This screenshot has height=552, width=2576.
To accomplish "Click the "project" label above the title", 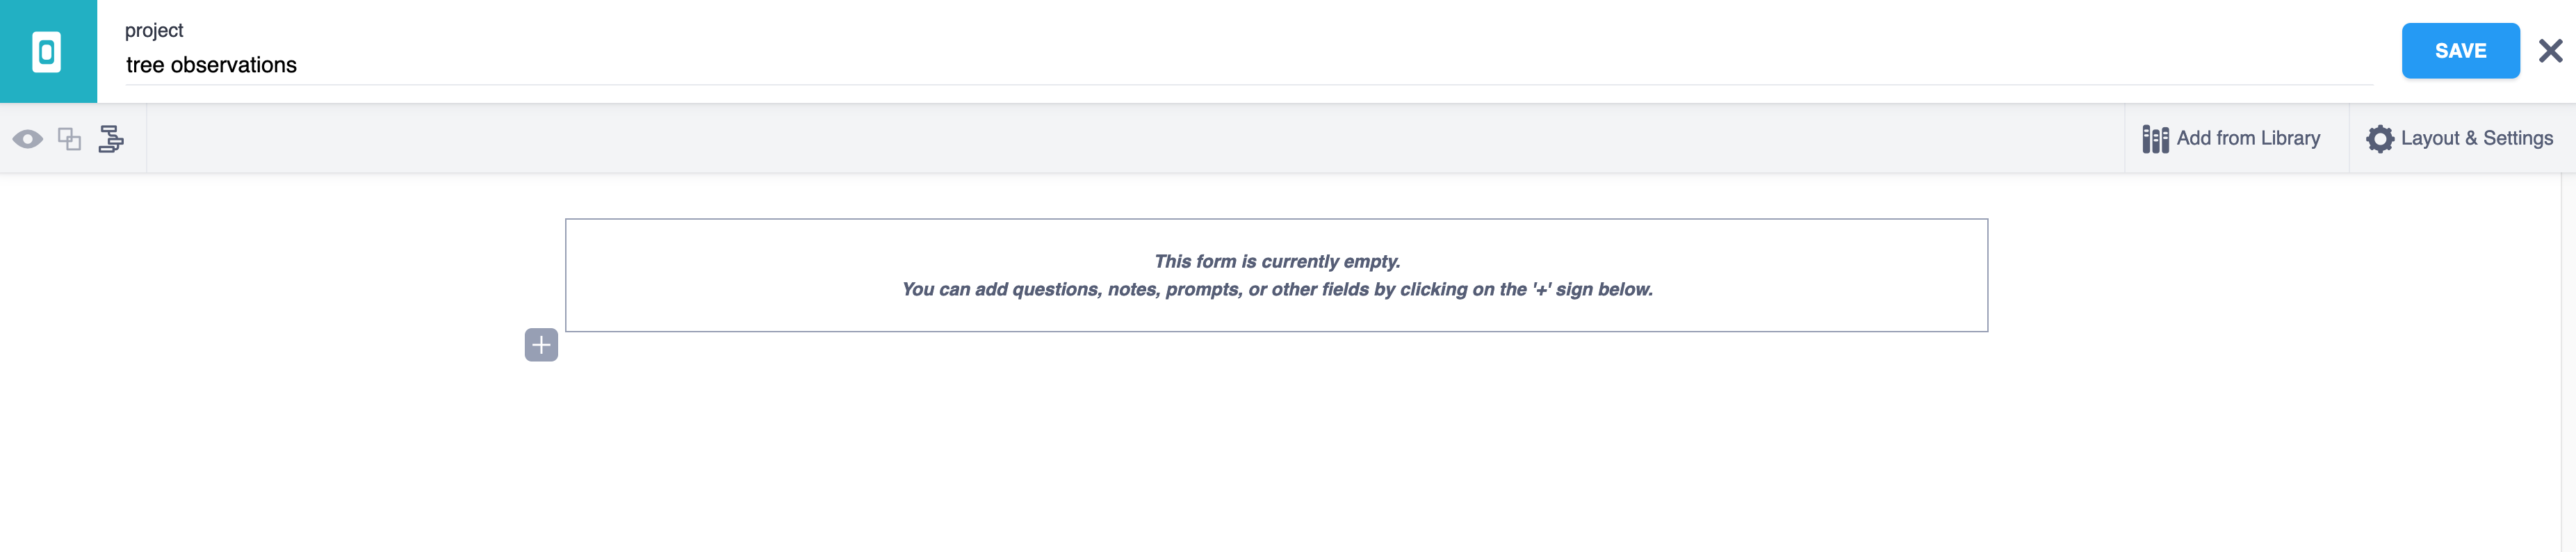I will pyautogui.click(x=154, y=30).
